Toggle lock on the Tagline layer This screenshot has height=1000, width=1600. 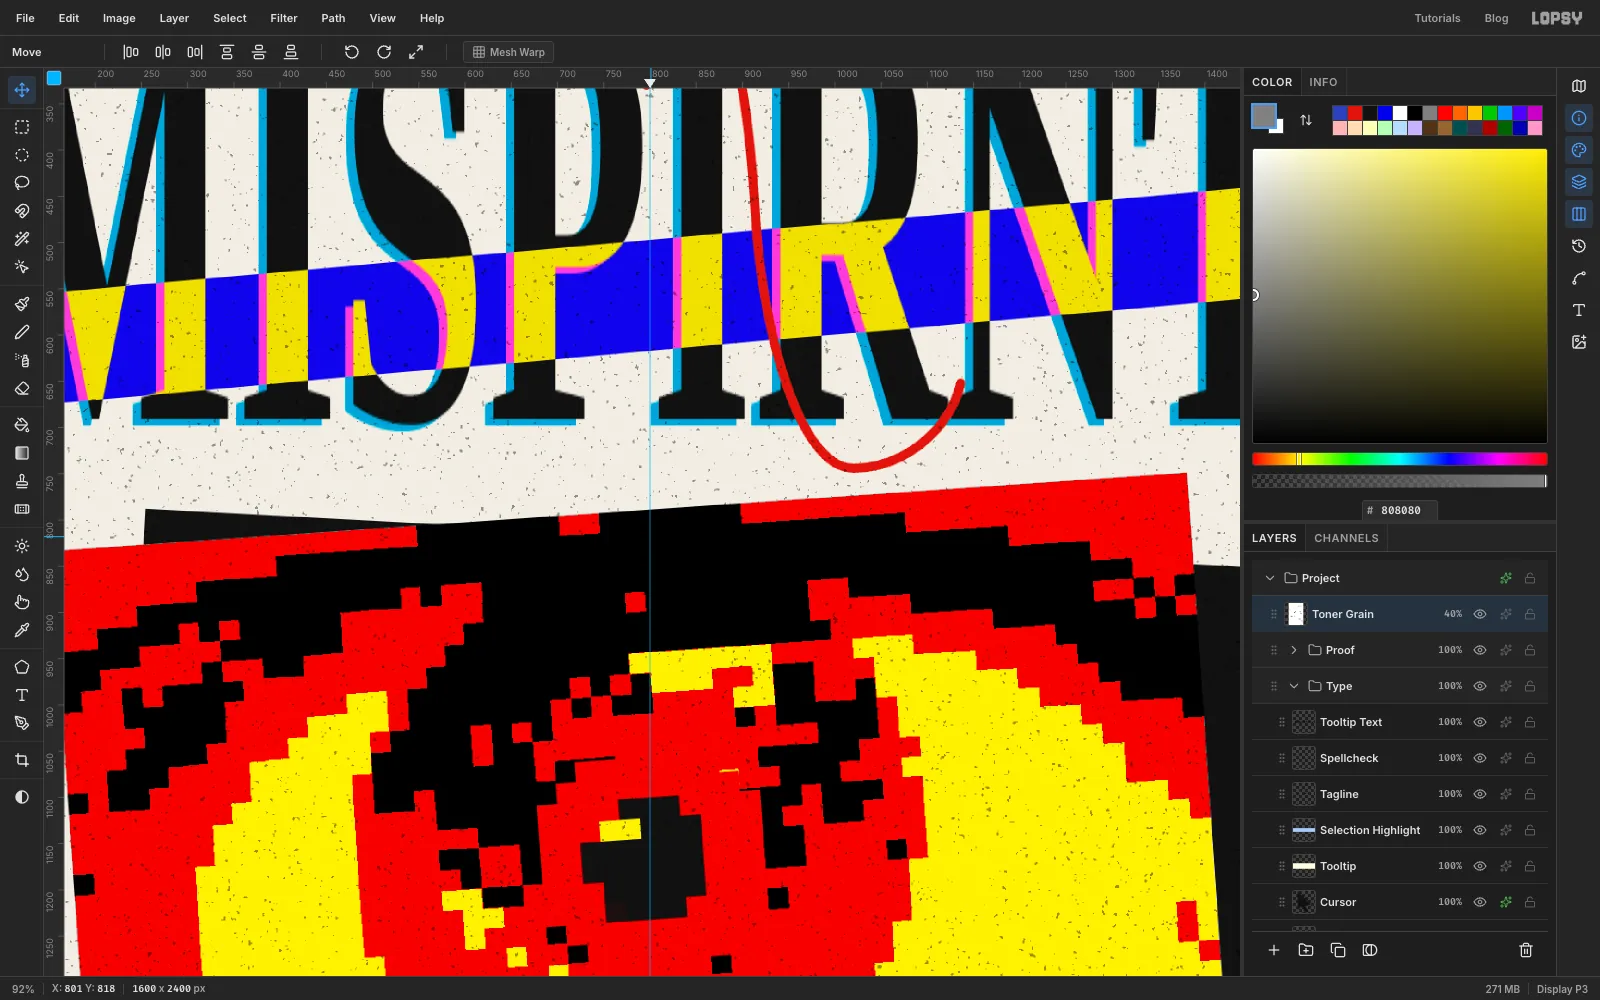coord(1530,794)
